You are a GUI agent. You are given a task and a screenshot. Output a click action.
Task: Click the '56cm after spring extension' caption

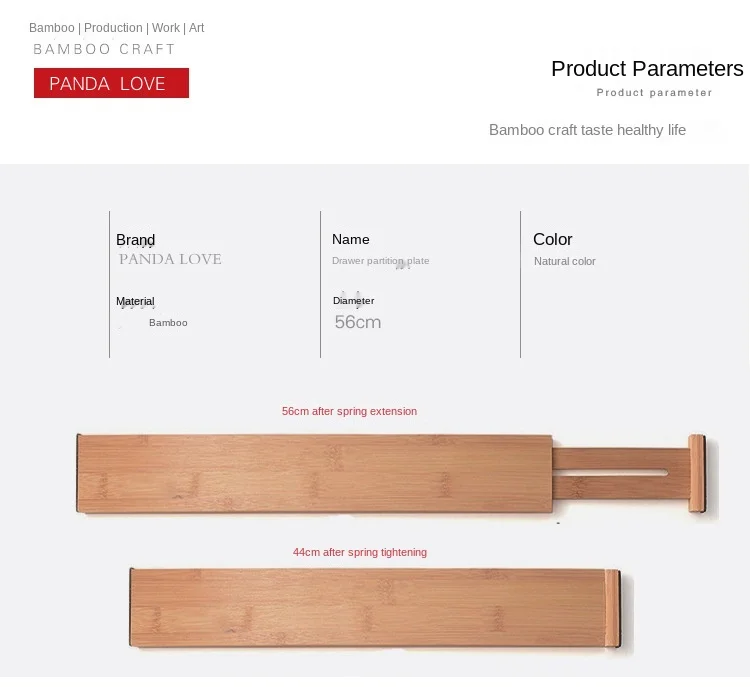click(x=349, y=411)
